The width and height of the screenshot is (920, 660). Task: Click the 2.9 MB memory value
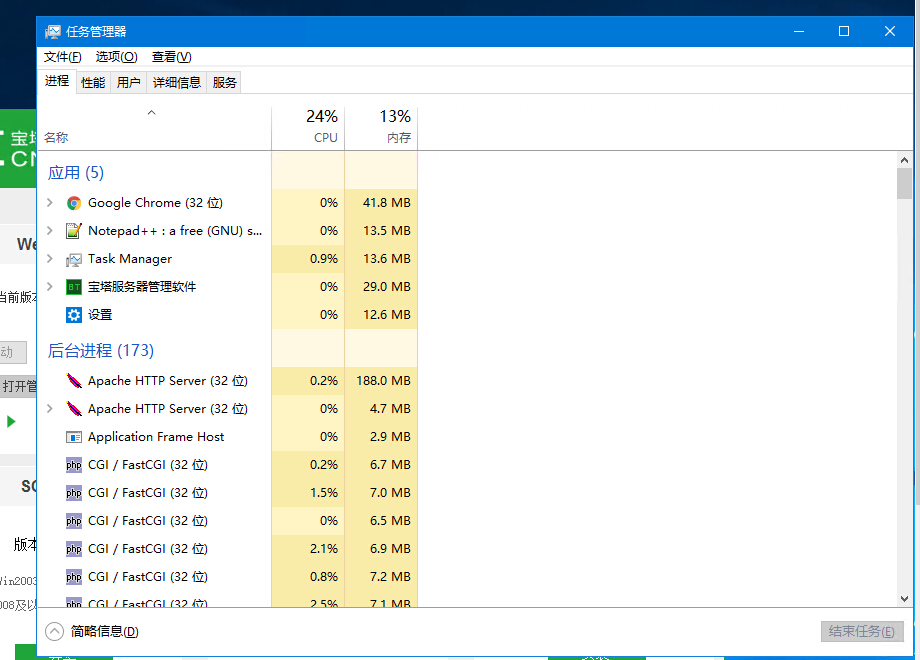tap(390, 437)
